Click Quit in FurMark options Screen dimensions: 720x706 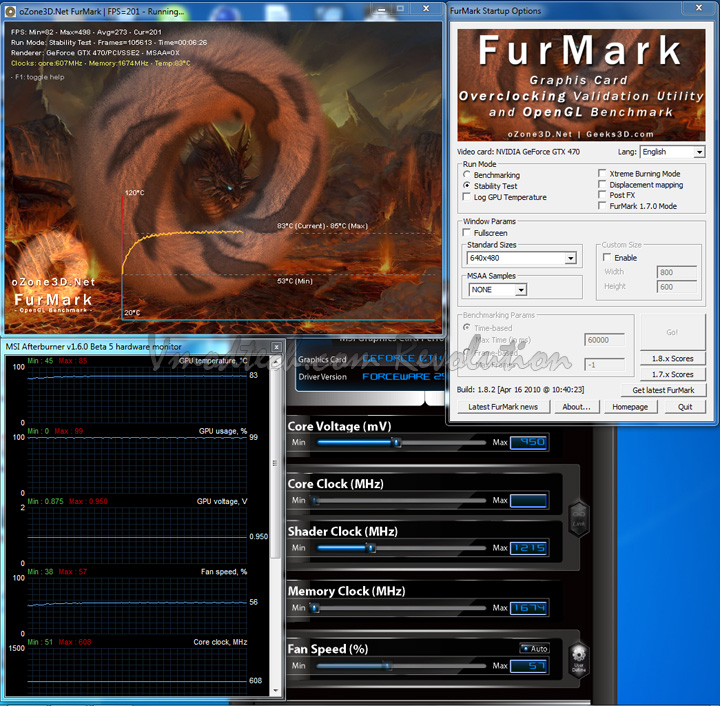pos(685,407)
